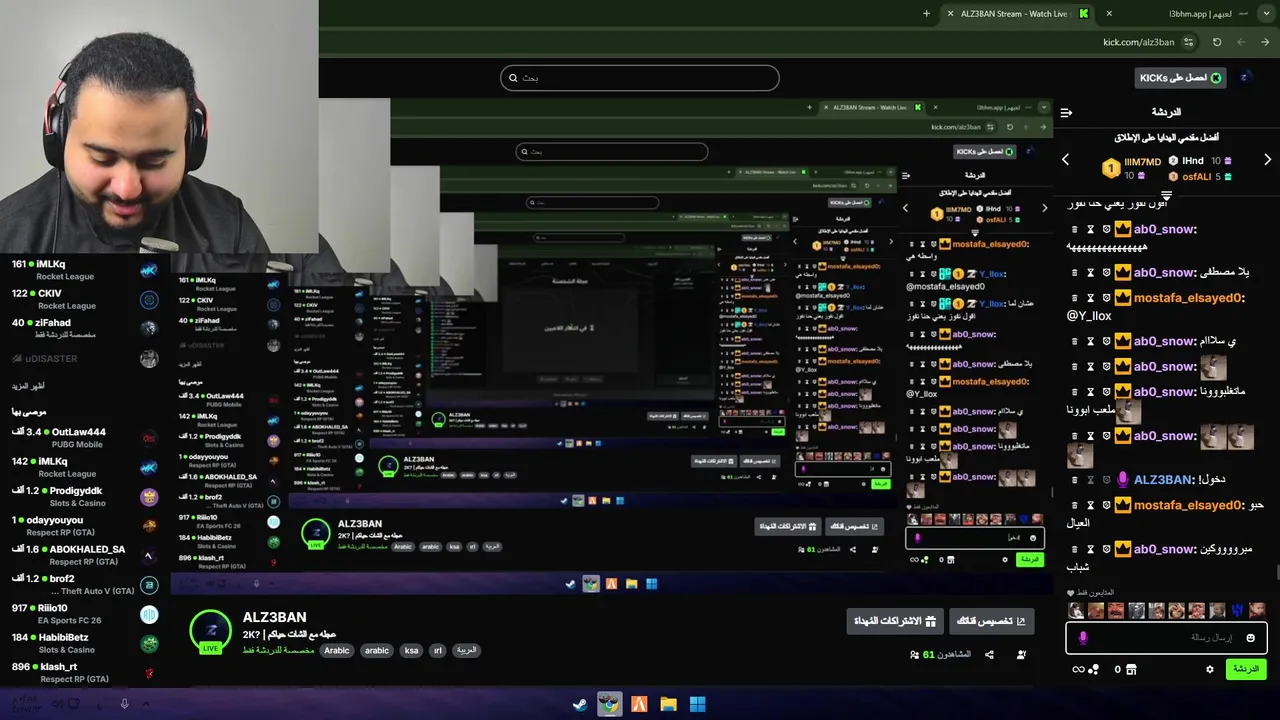
Task: Click the follow user icon below stream
Action: click(1021, 655)
